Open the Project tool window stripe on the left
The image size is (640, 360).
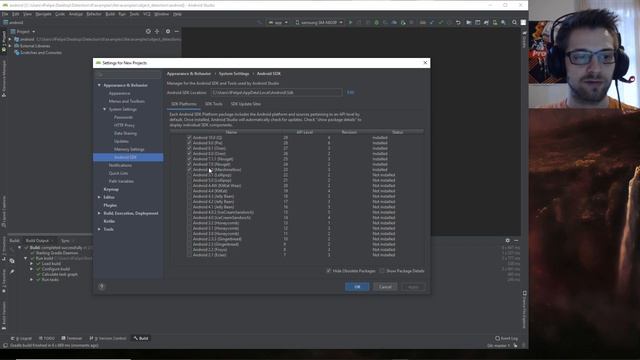coord(4,41)
